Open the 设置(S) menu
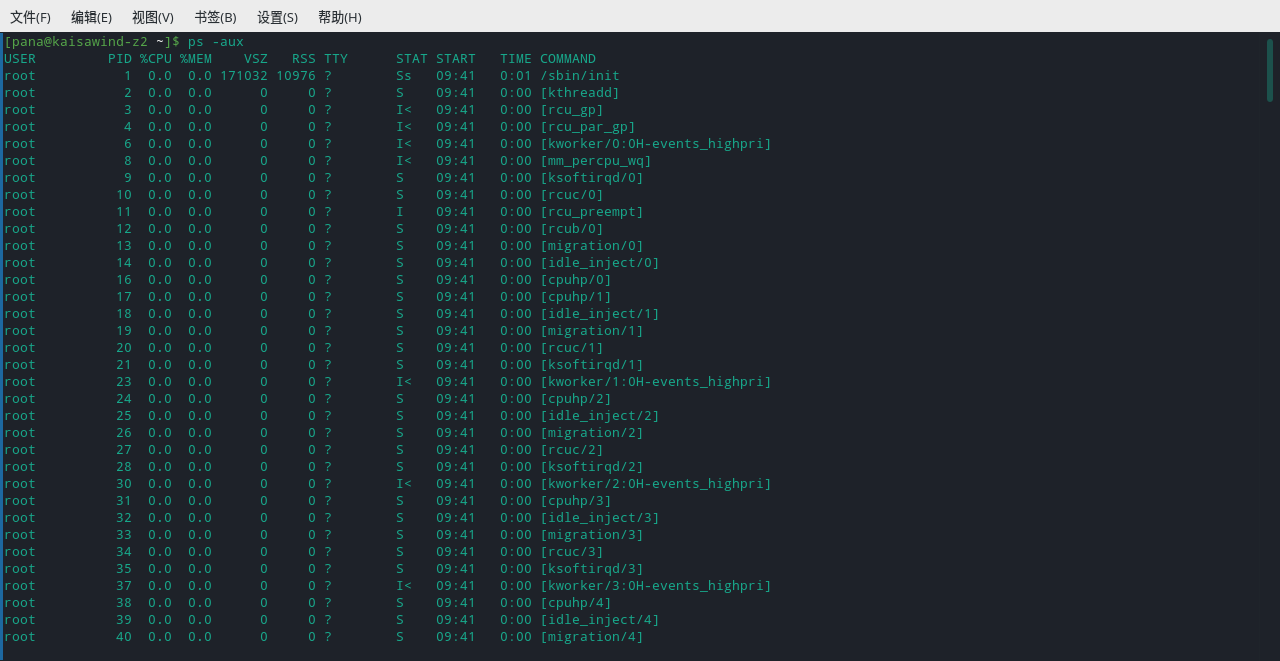The width and height of the screenshot is (1280, 661). 277,17
